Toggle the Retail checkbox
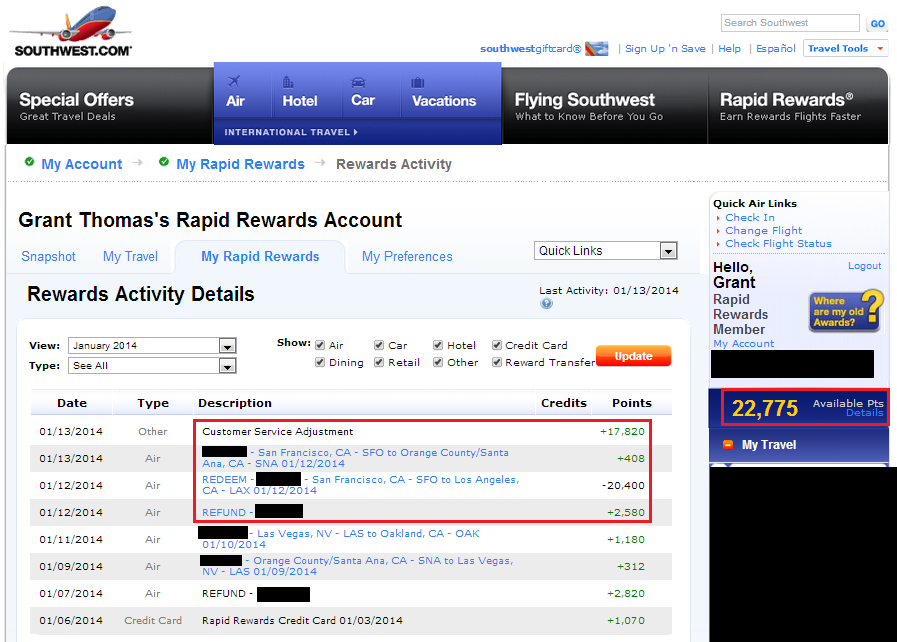The height and width of the screenshot is (642, 897). (379, 362)
